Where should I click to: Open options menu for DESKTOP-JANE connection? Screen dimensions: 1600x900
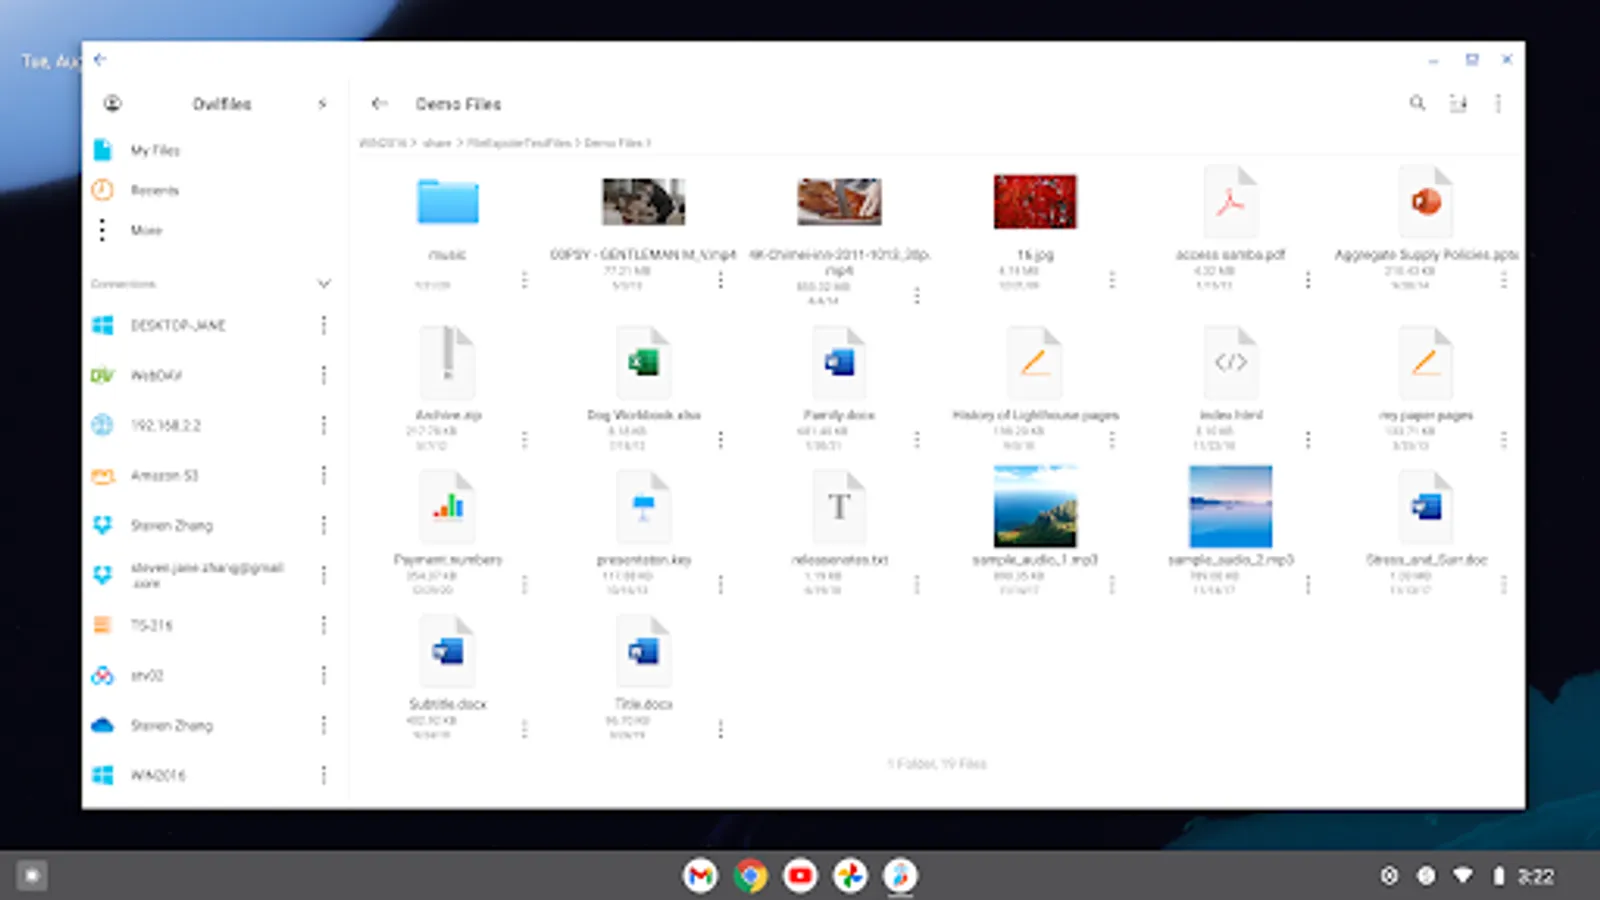click(x=323, y=325)
